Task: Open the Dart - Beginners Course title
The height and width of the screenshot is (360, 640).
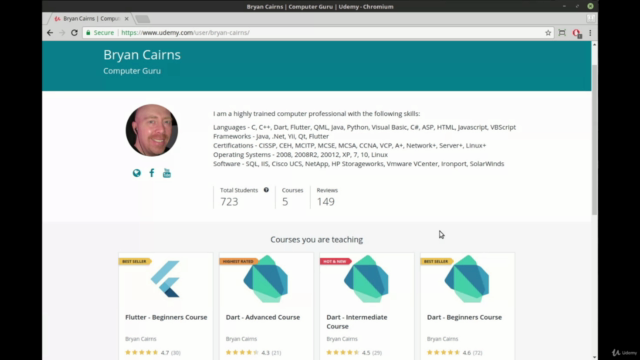Action: coord(464,317)
